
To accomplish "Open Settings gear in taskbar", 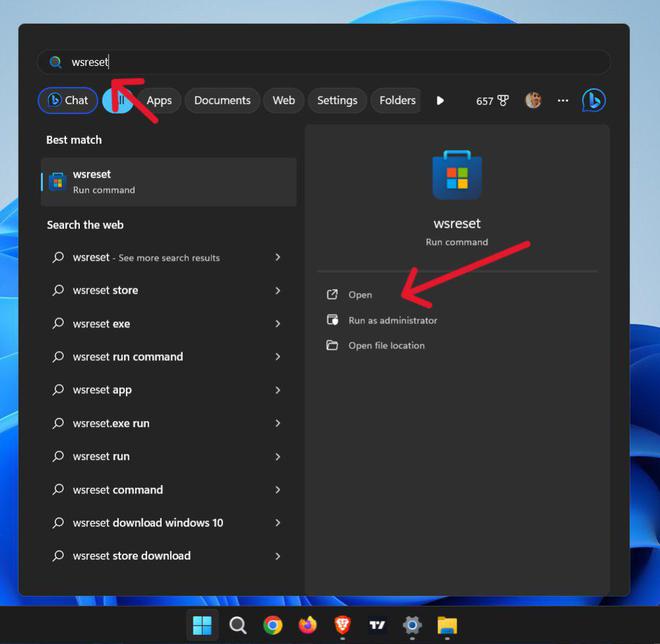I will (x=412, y=625).
